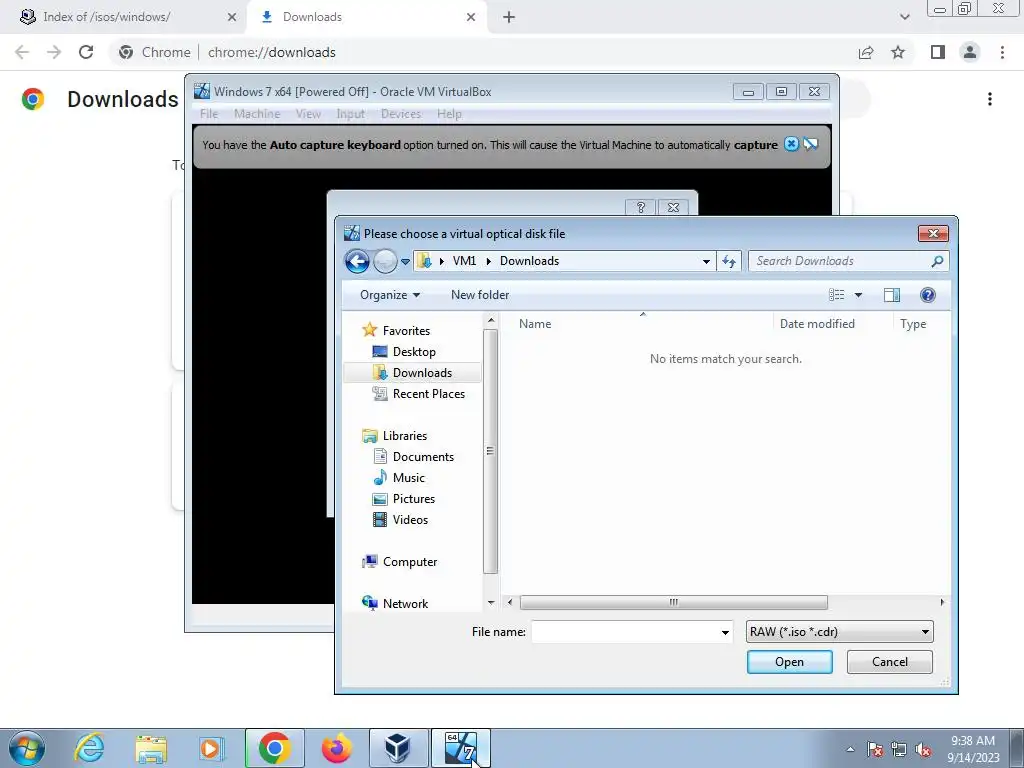This screenshot has width=1024, height=768.
Task: Toggle Chrome side panel icon
Action: 938,52
